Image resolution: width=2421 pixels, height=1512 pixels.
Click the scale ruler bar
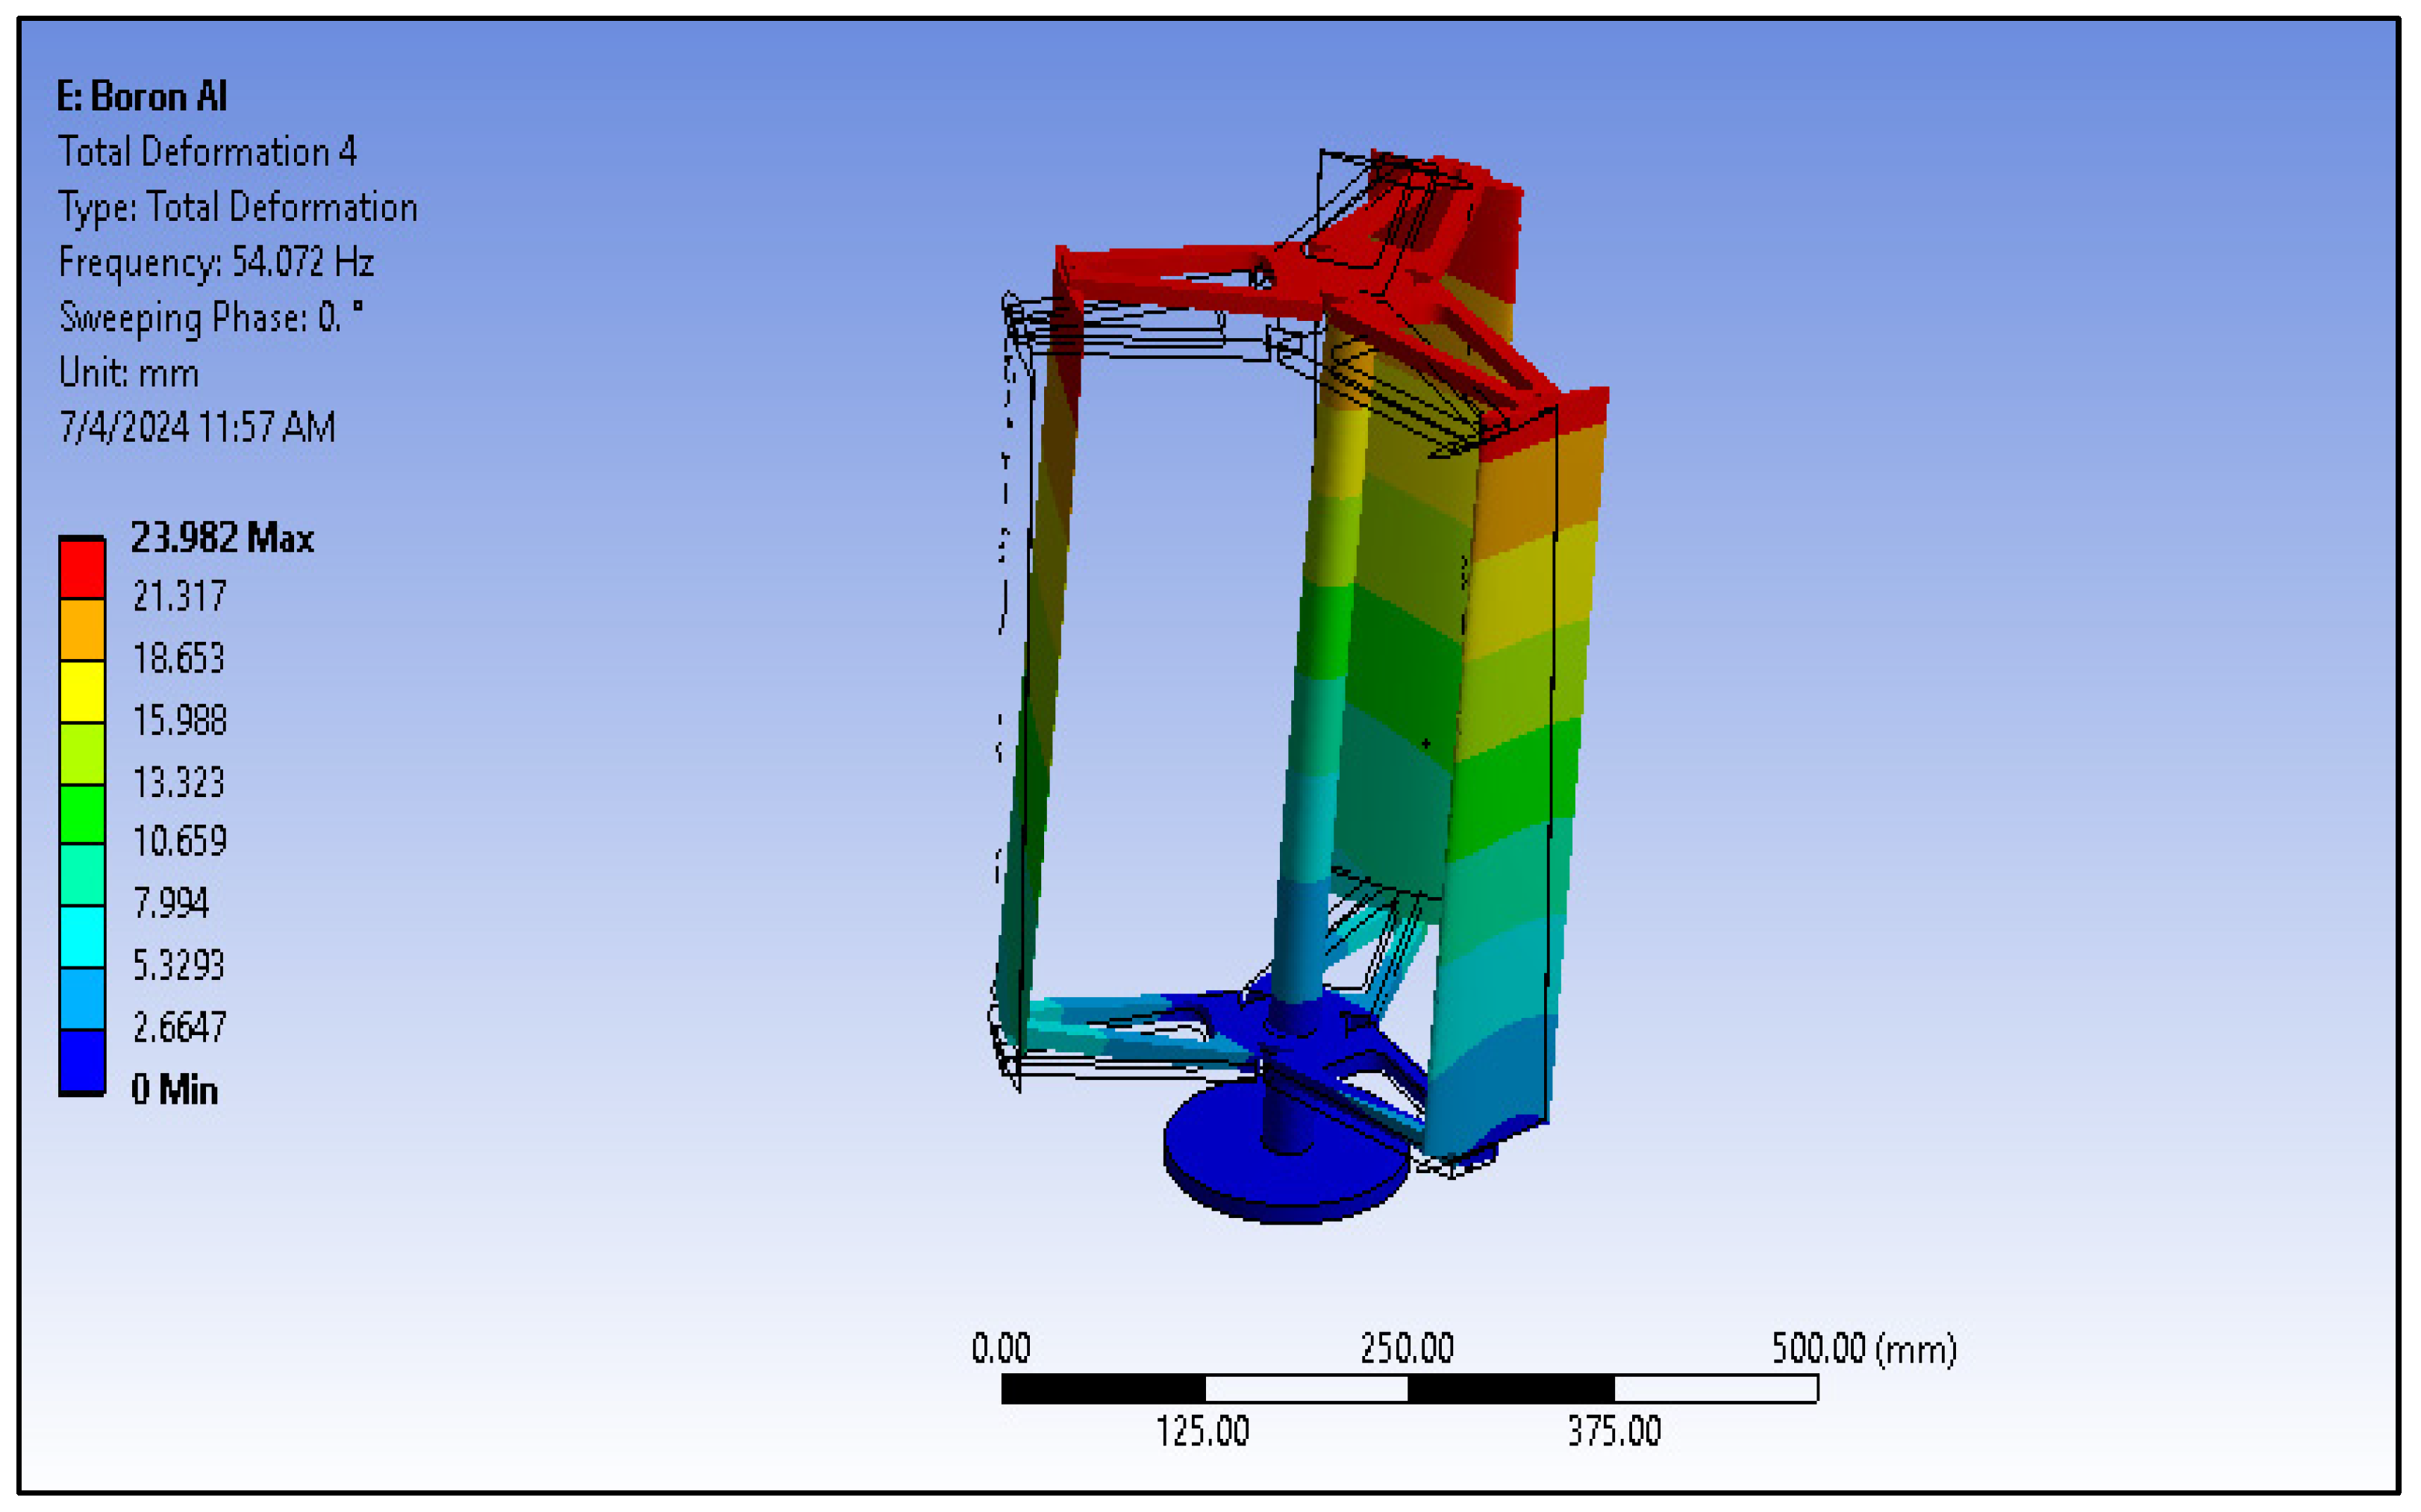(1409, 1389)
